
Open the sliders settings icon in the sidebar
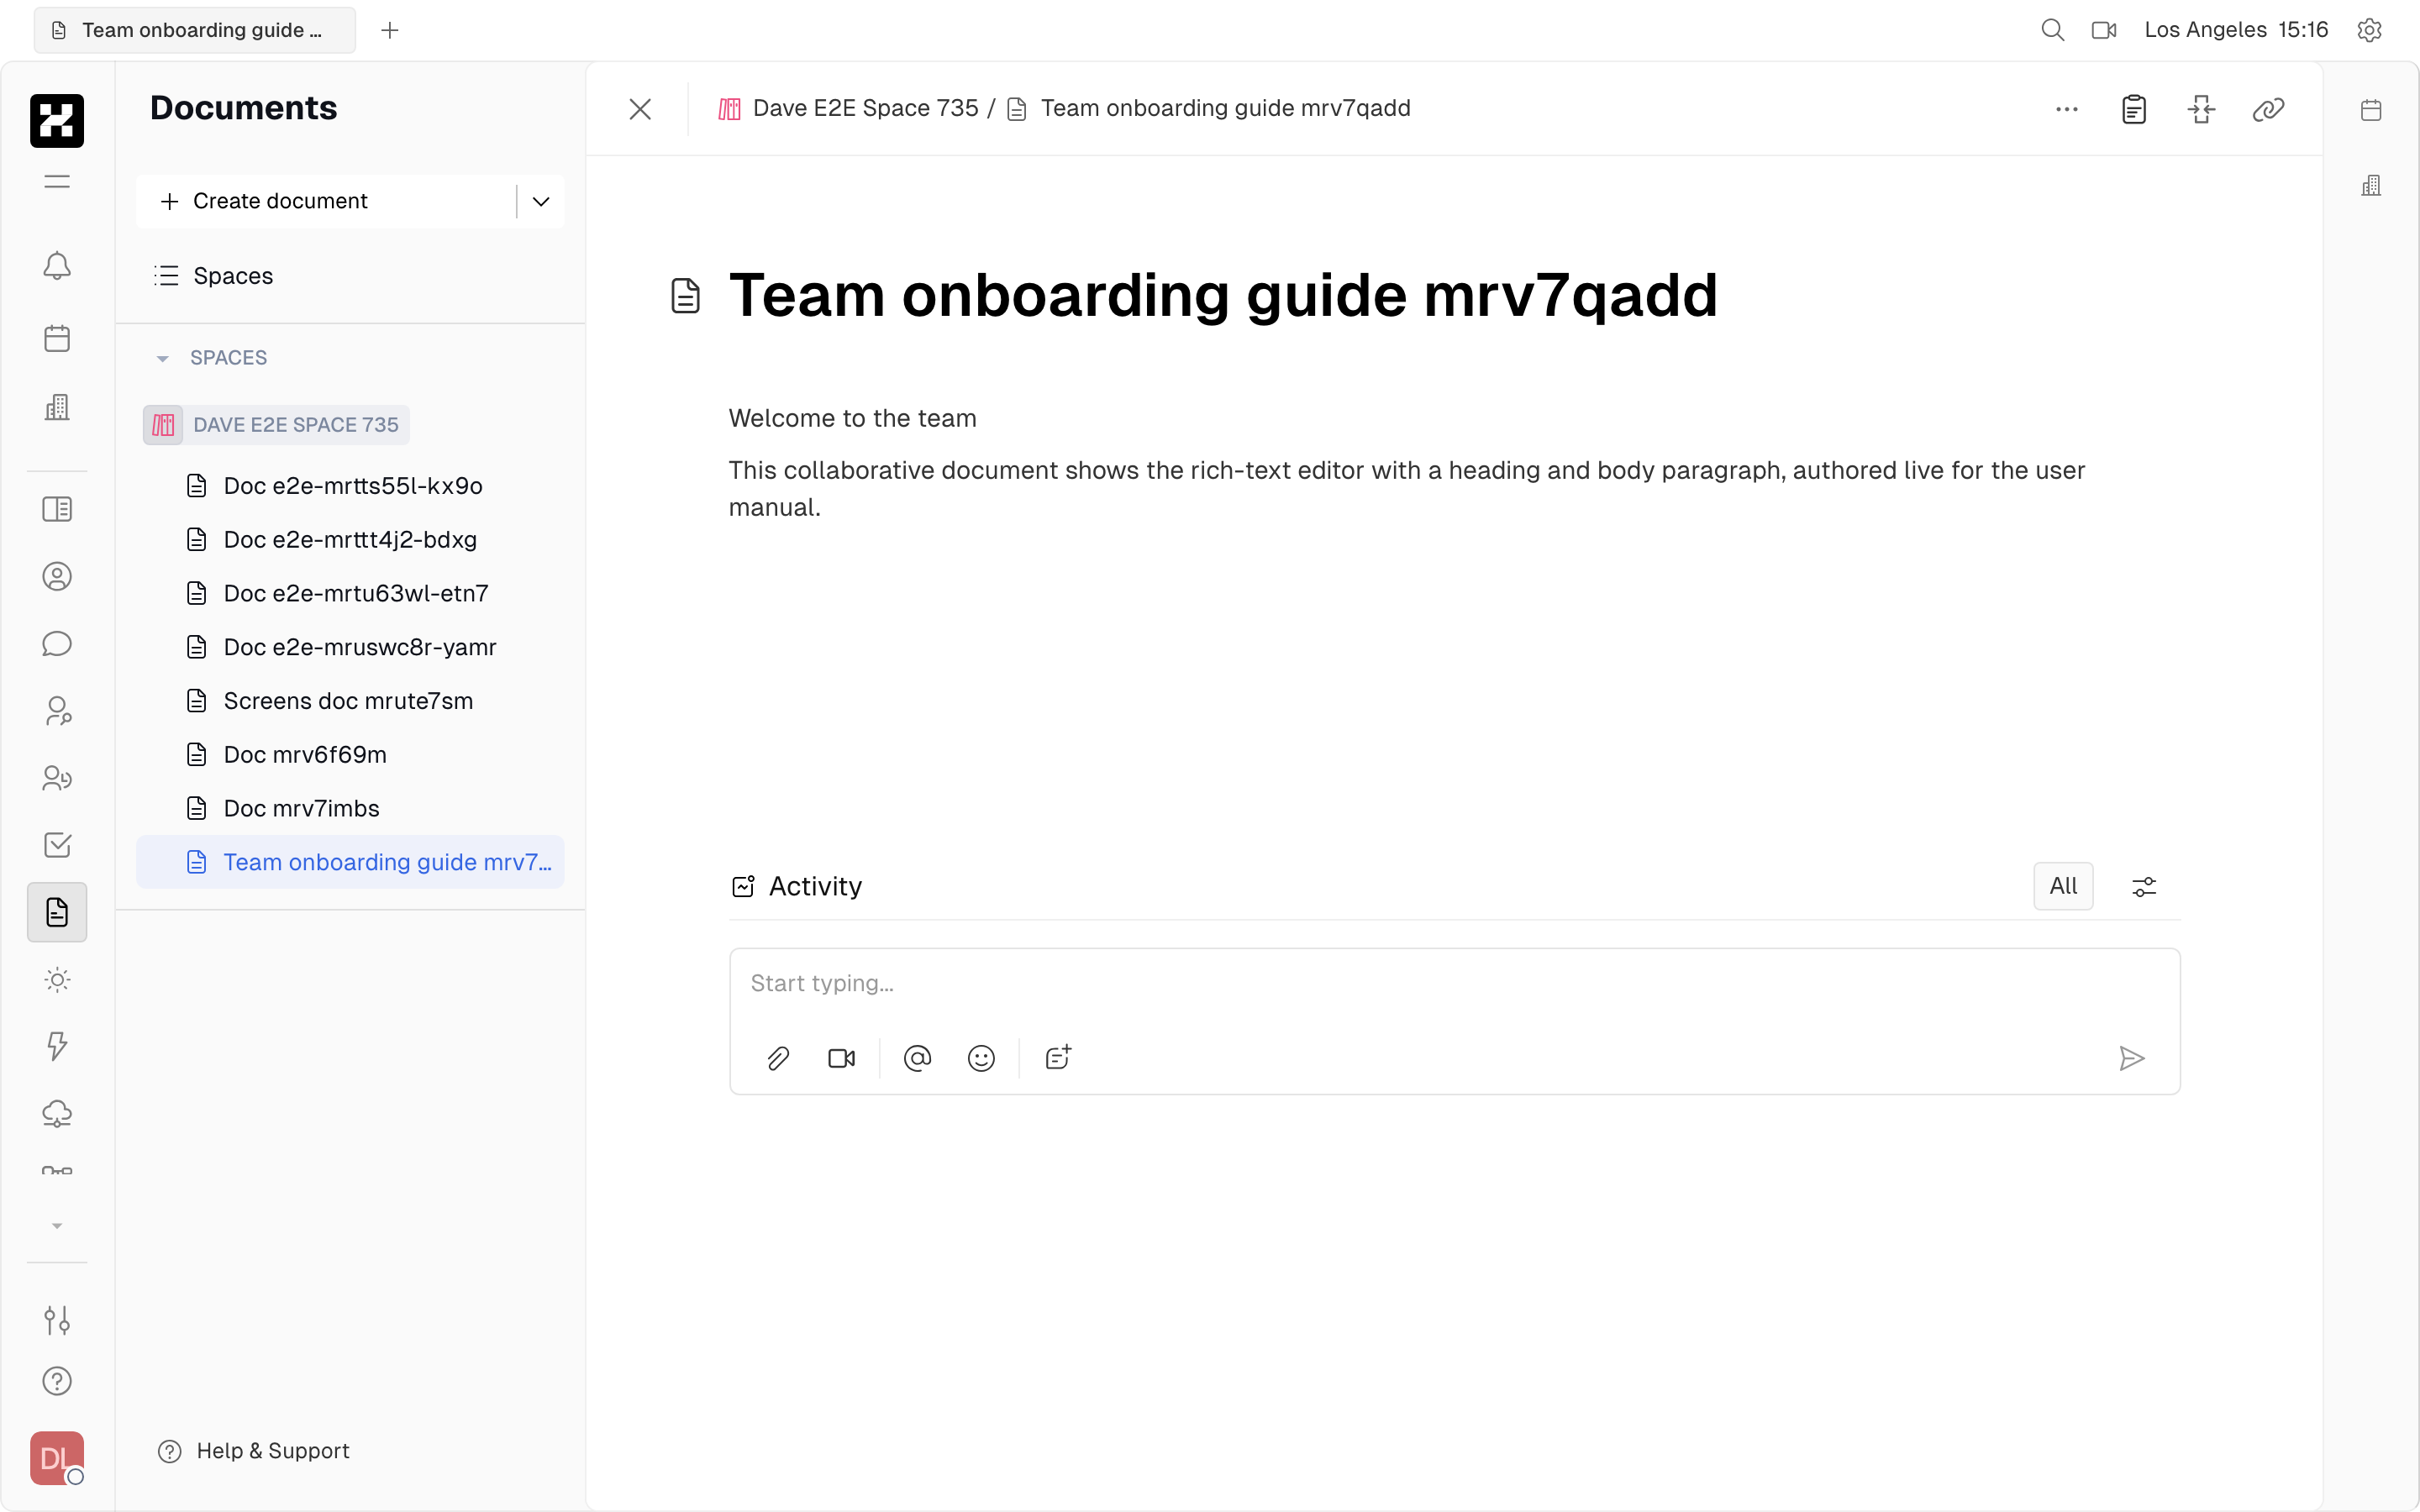(x=57, y=1320)
